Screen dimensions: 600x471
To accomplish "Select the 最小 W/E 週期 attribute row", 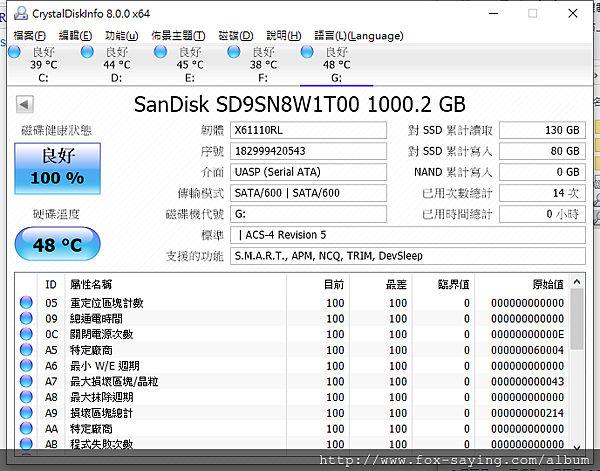I will (292, 366).
